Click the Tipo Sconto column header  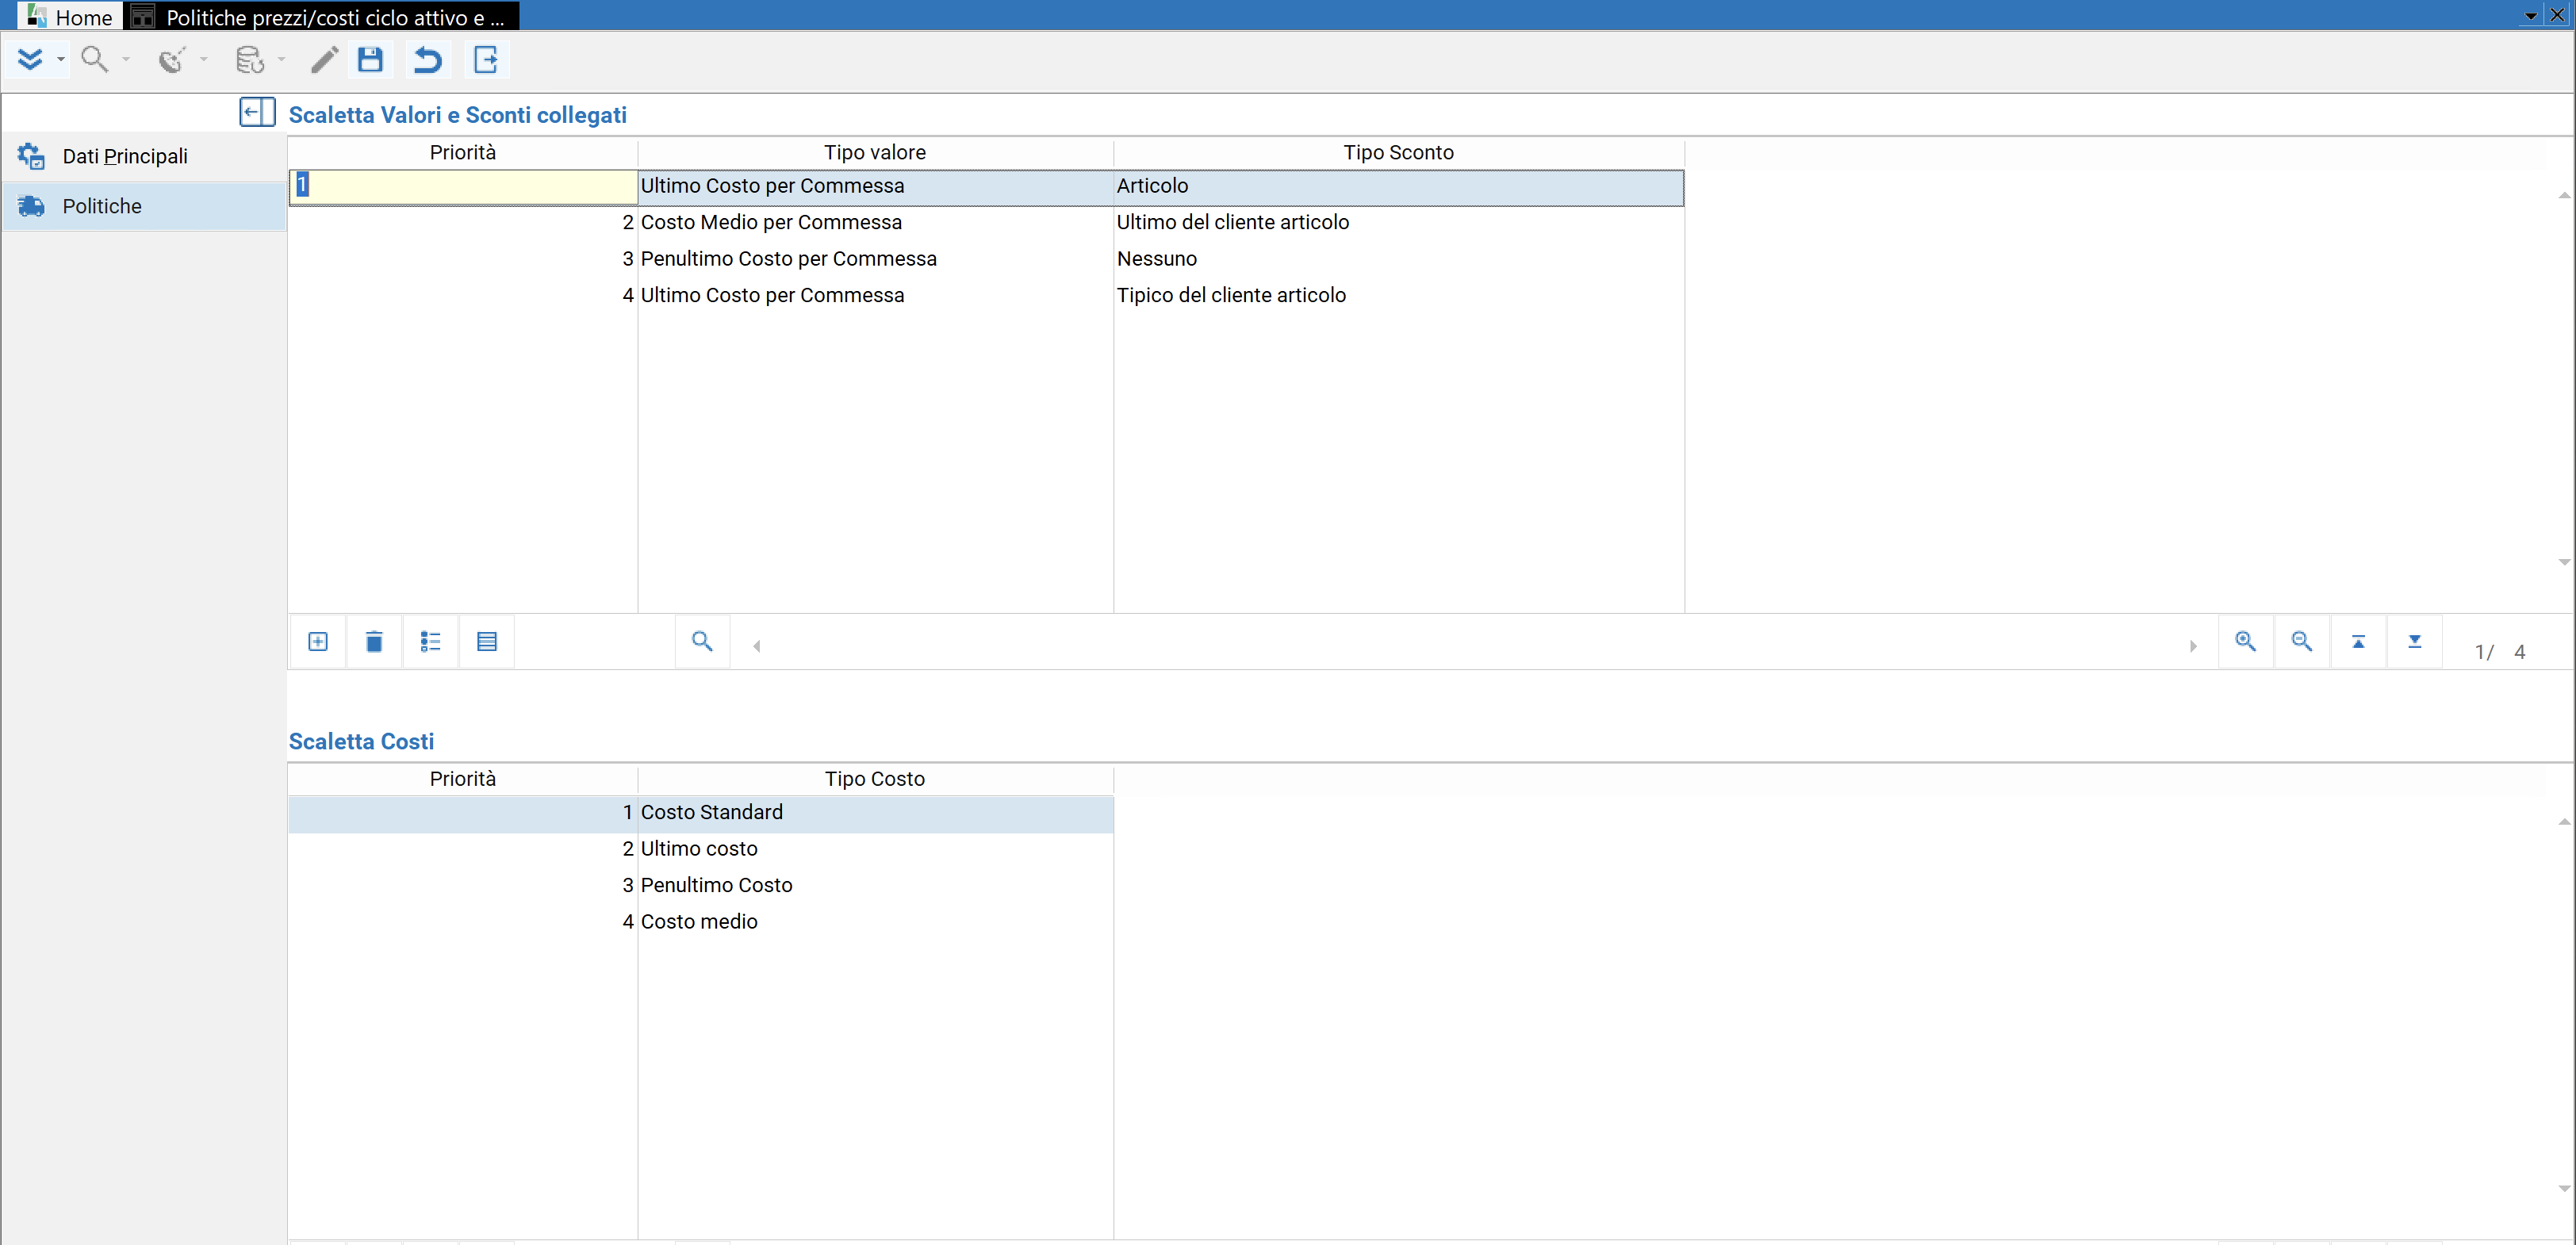(1398, 152)
